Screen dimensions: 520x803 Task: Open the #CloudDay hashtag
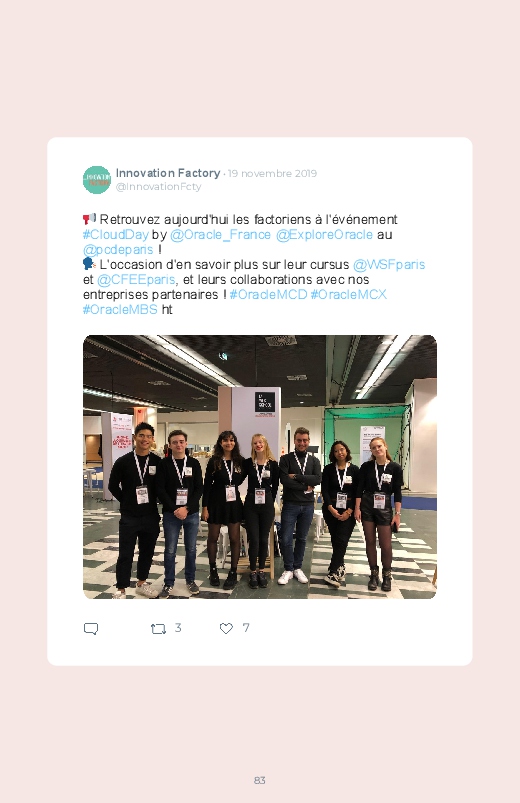(x=116, y=235)
